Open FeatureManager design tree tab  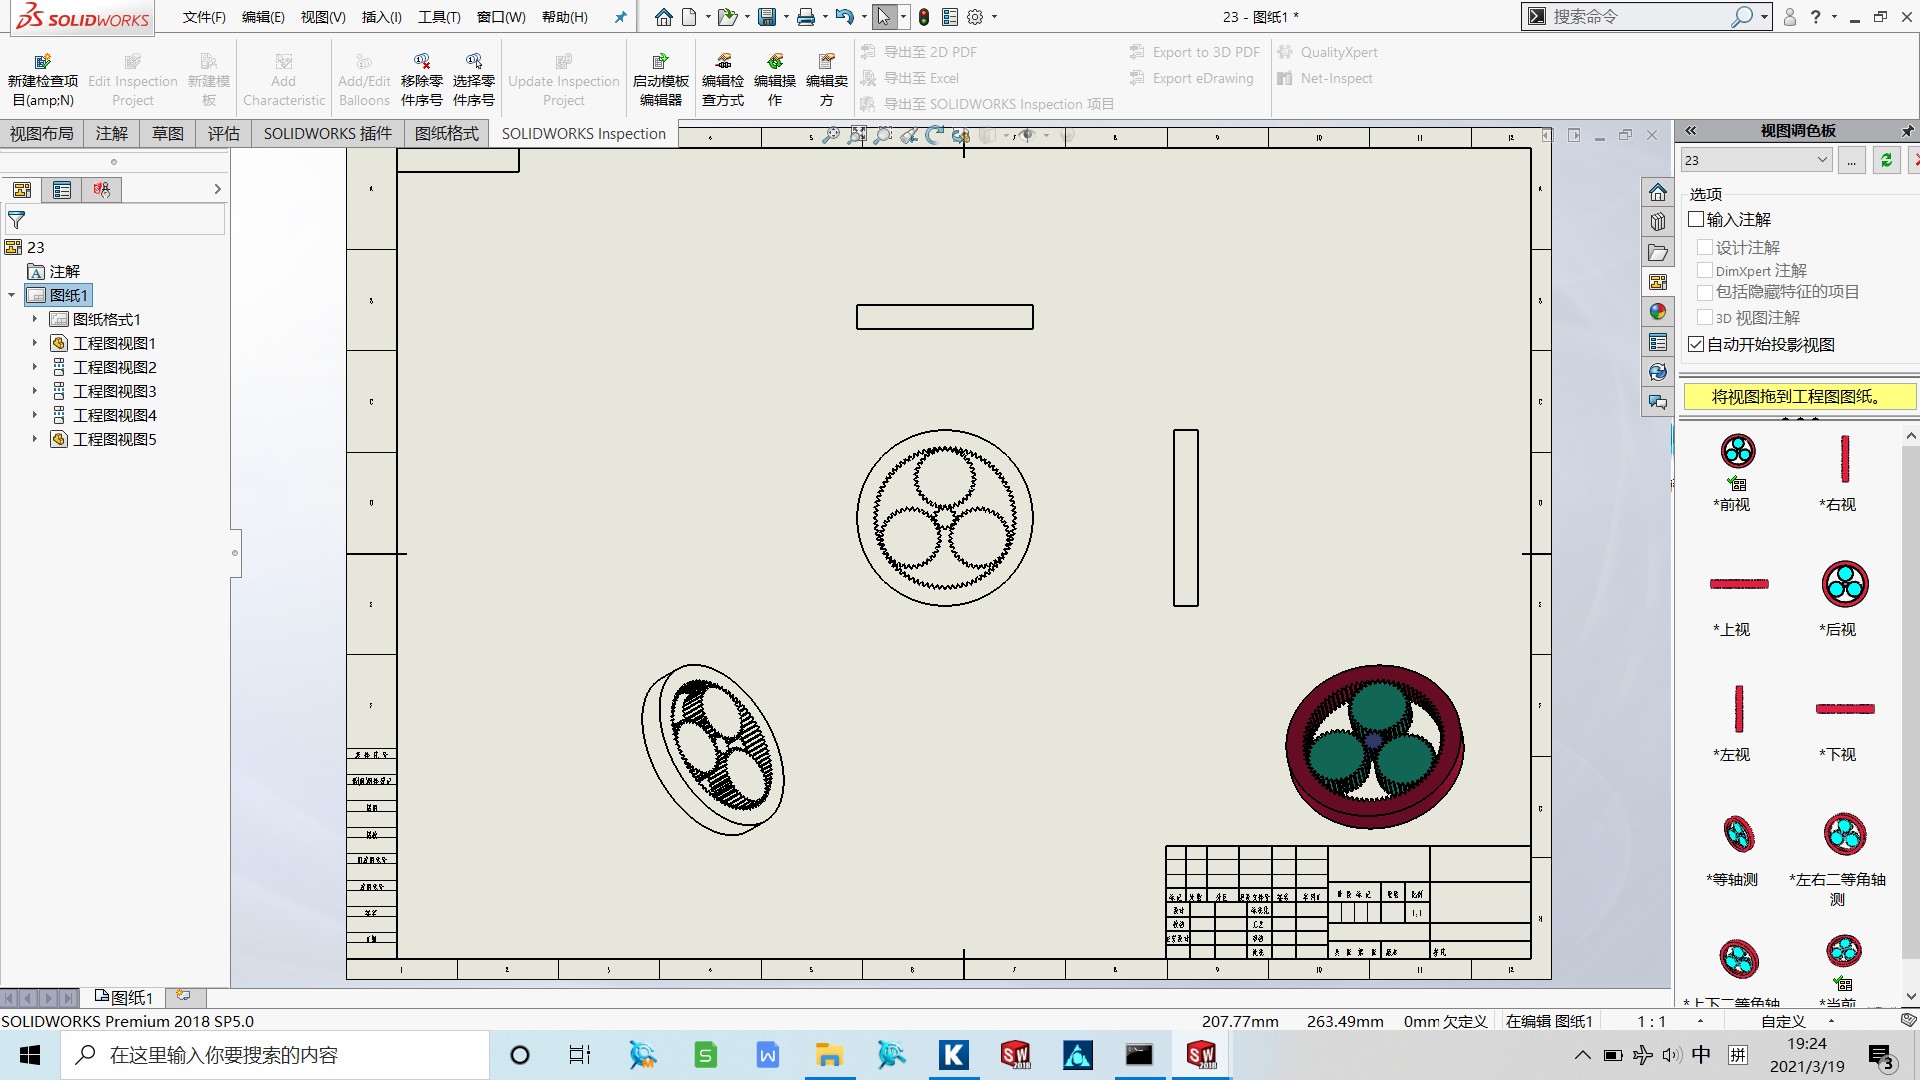[x=22, y=190]
